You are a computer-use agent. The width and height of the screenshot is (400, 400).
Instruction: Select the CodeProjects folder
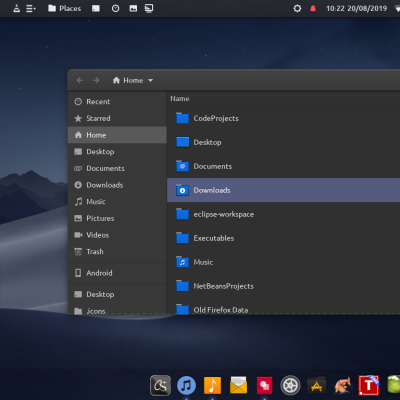click(x=283, y=118)
